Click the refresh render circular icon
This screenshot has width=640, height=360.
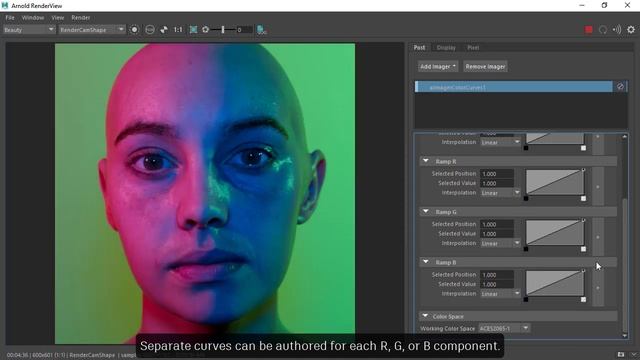click(603, 30)
